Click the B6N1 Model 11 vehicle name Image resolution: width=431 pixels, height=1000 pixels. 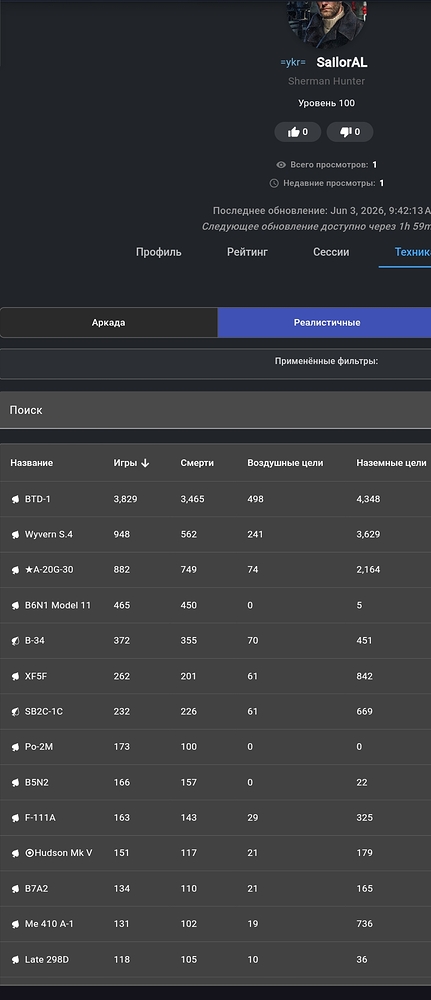pyautogui.click(x=58, y=605)
